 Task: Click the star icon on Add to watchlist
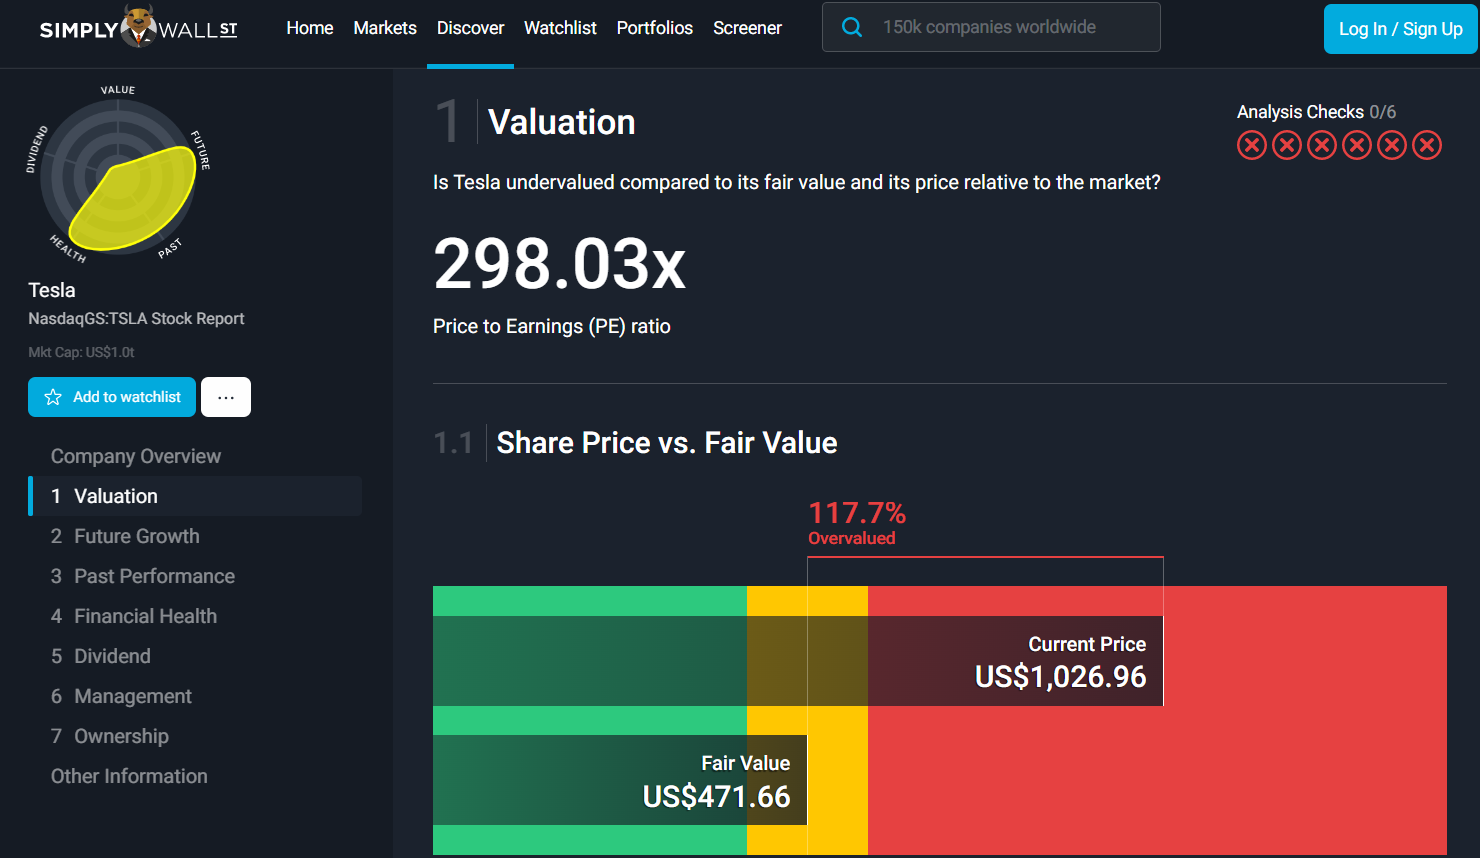click(x=53, y=397)
